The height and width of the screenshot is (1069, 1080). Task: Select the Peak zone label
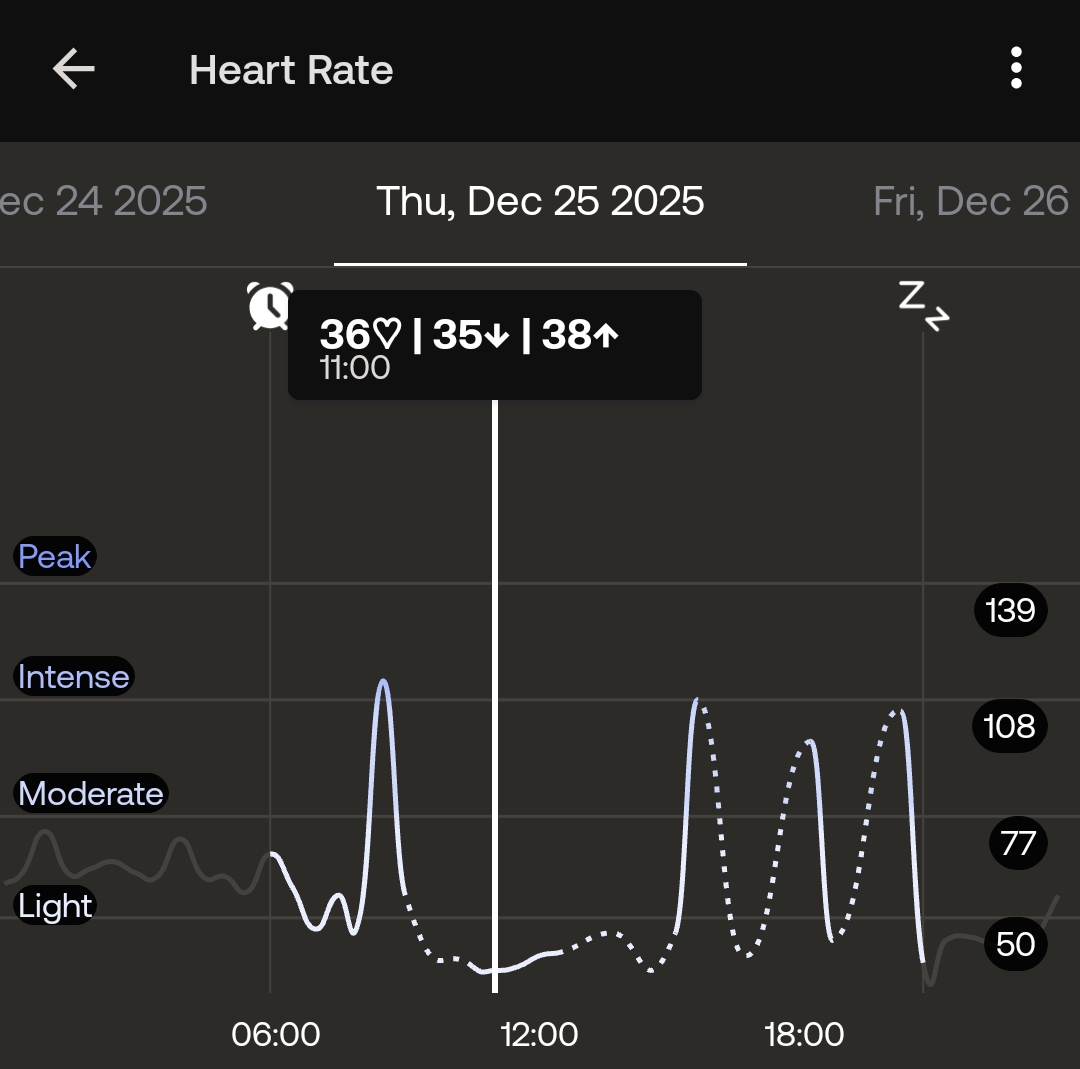coord(54,556)
